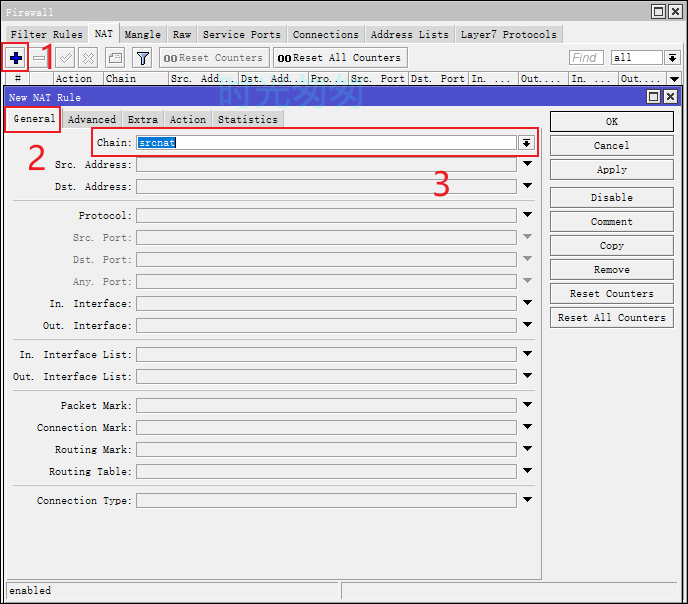The width and height of the screenshot is (688, 604).
Task: Click the Remove button
Action: tap(612, 270)
